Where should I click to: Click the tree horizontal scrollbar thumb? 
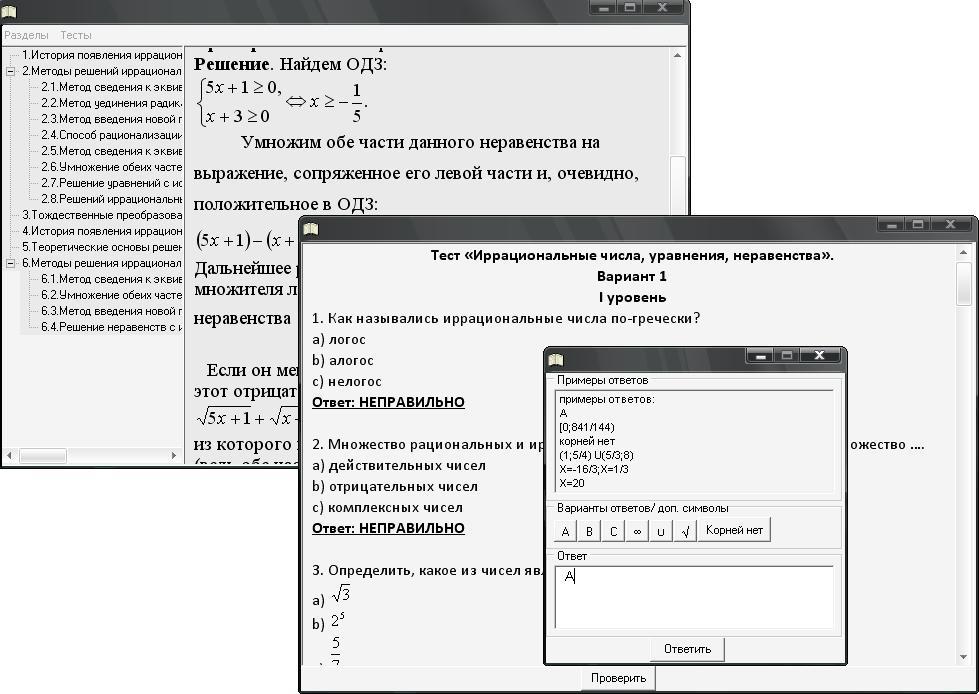click(x=42, y=456)
